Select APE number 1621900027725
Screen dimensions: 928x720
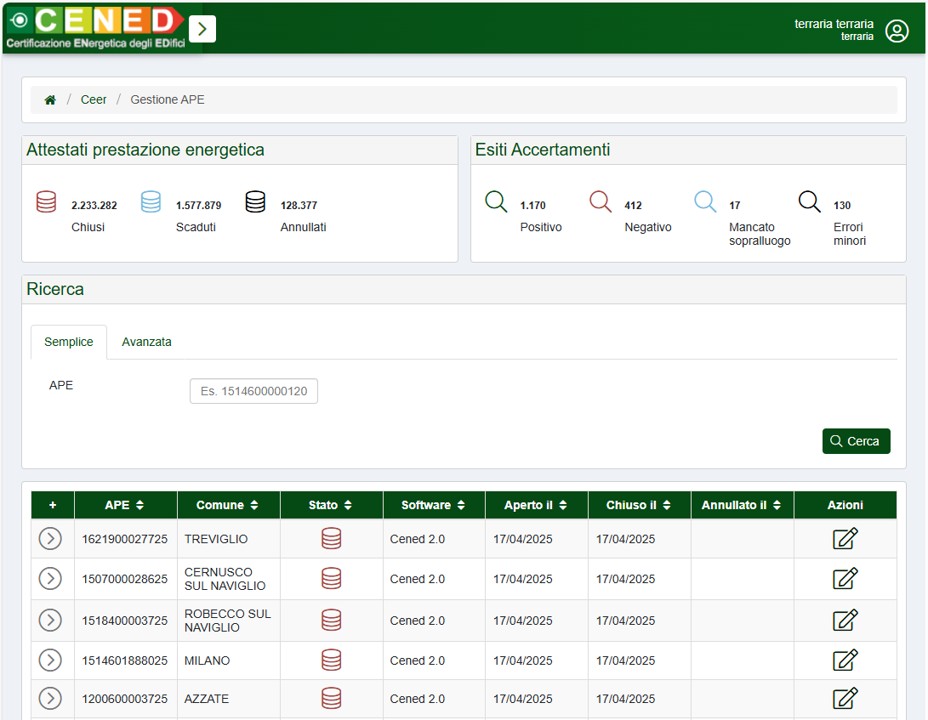click(x=125, y=539)
